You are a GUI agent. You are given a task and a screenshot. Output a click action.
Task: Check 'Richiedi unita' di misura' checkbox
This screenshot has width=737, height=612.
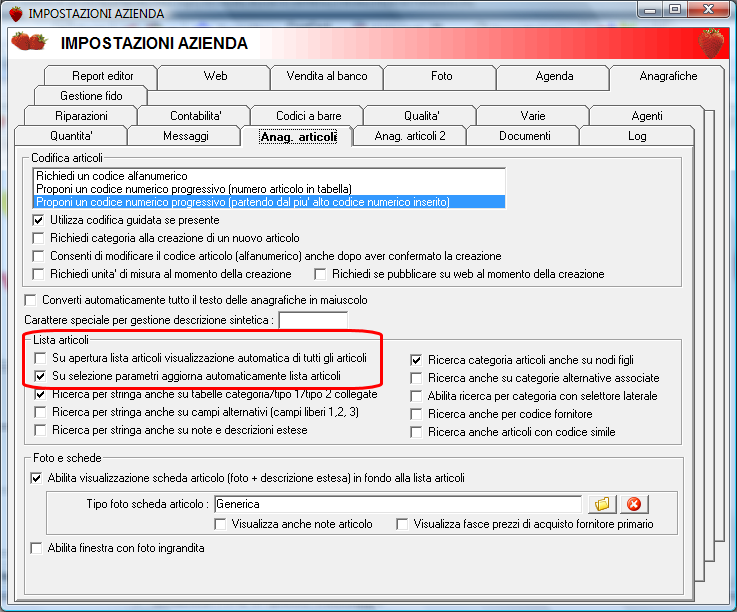point(39,274)
